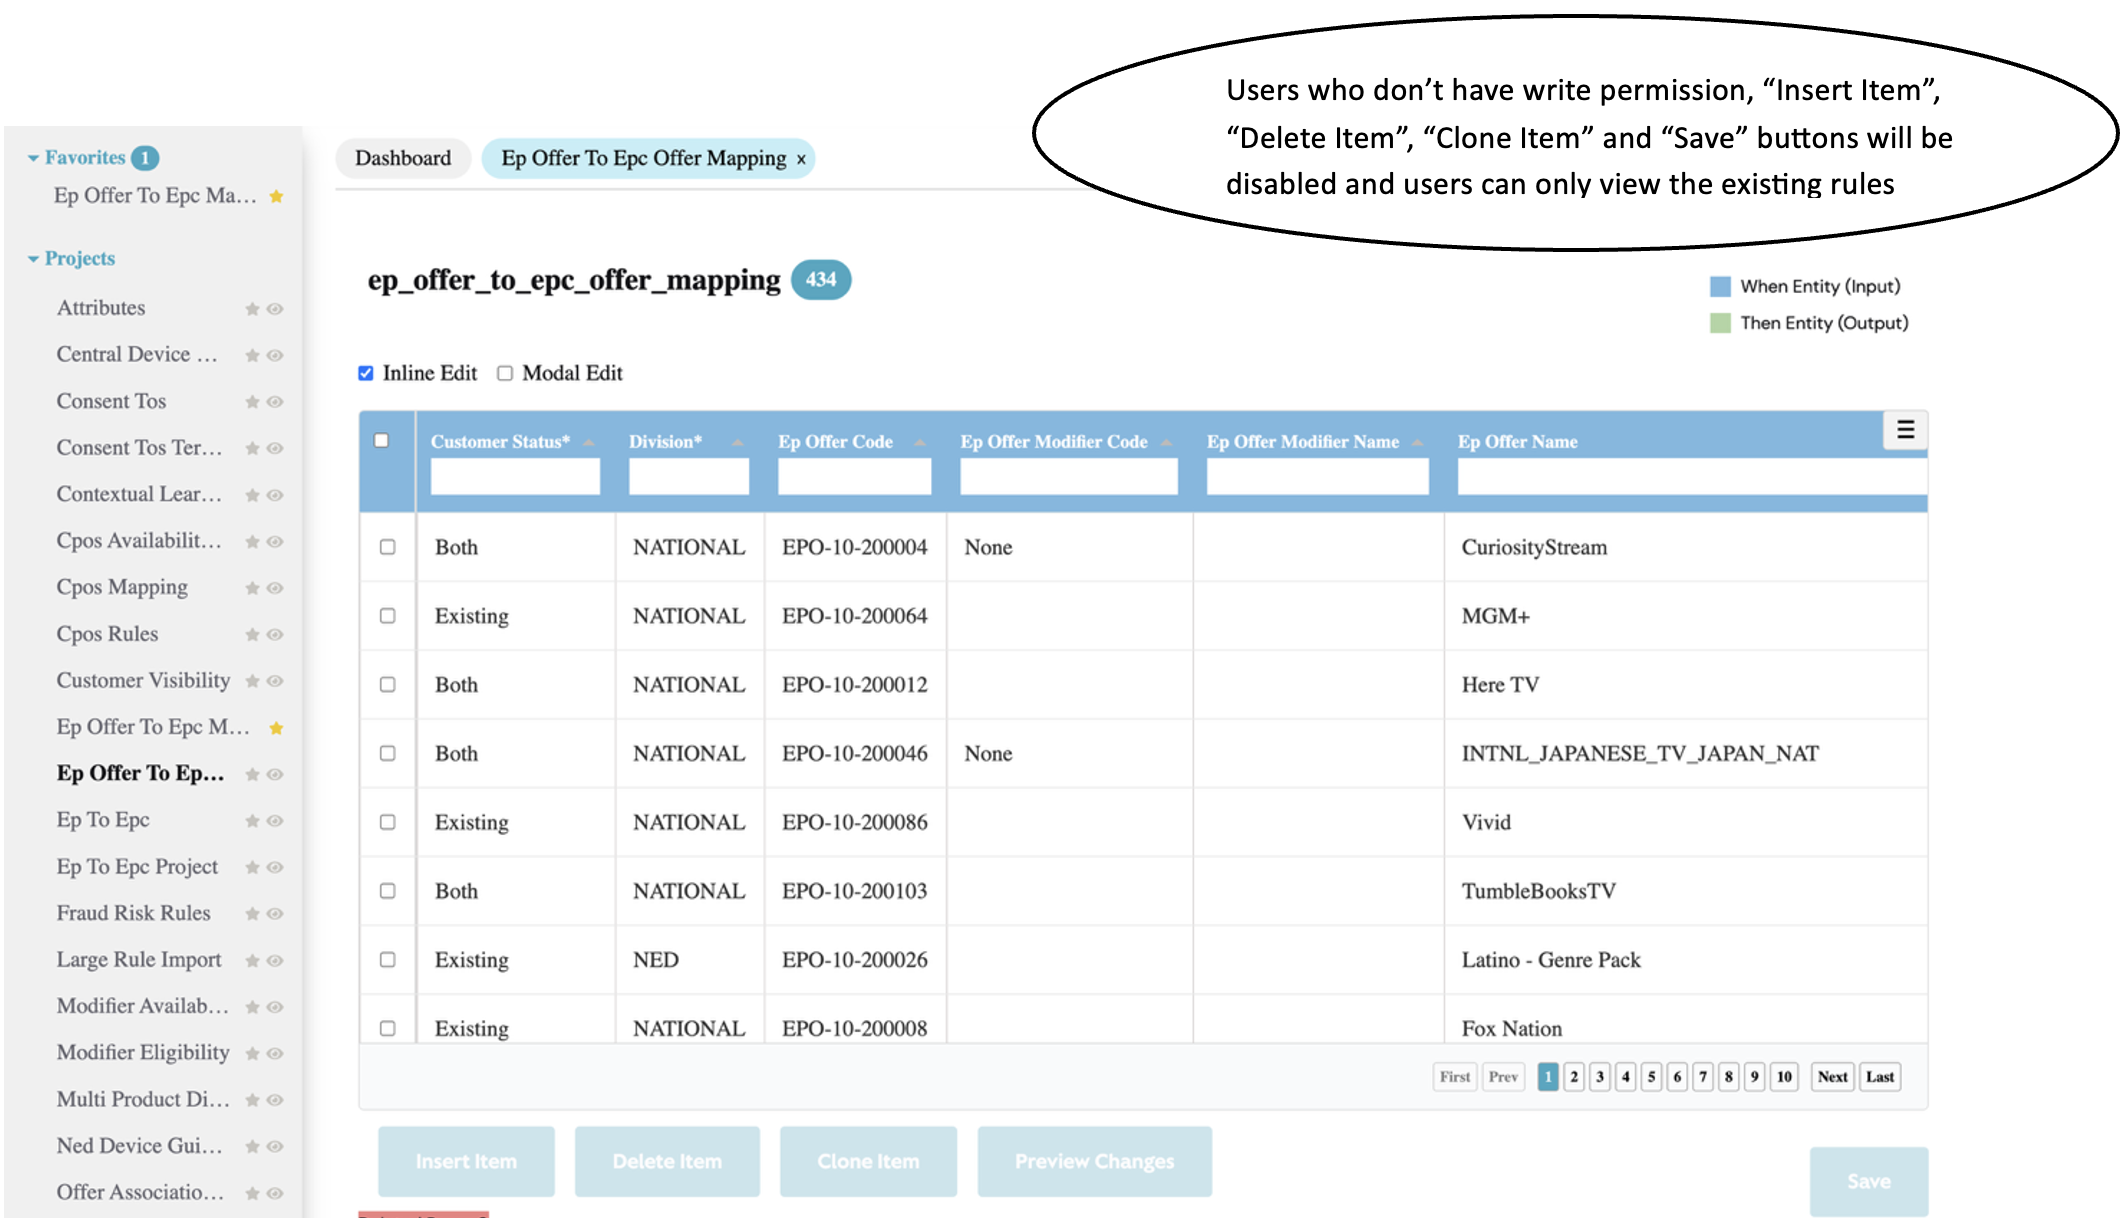Click the 434 record count badge
This screenshot has width=2122, height=1218.
[x=821, y=280]
